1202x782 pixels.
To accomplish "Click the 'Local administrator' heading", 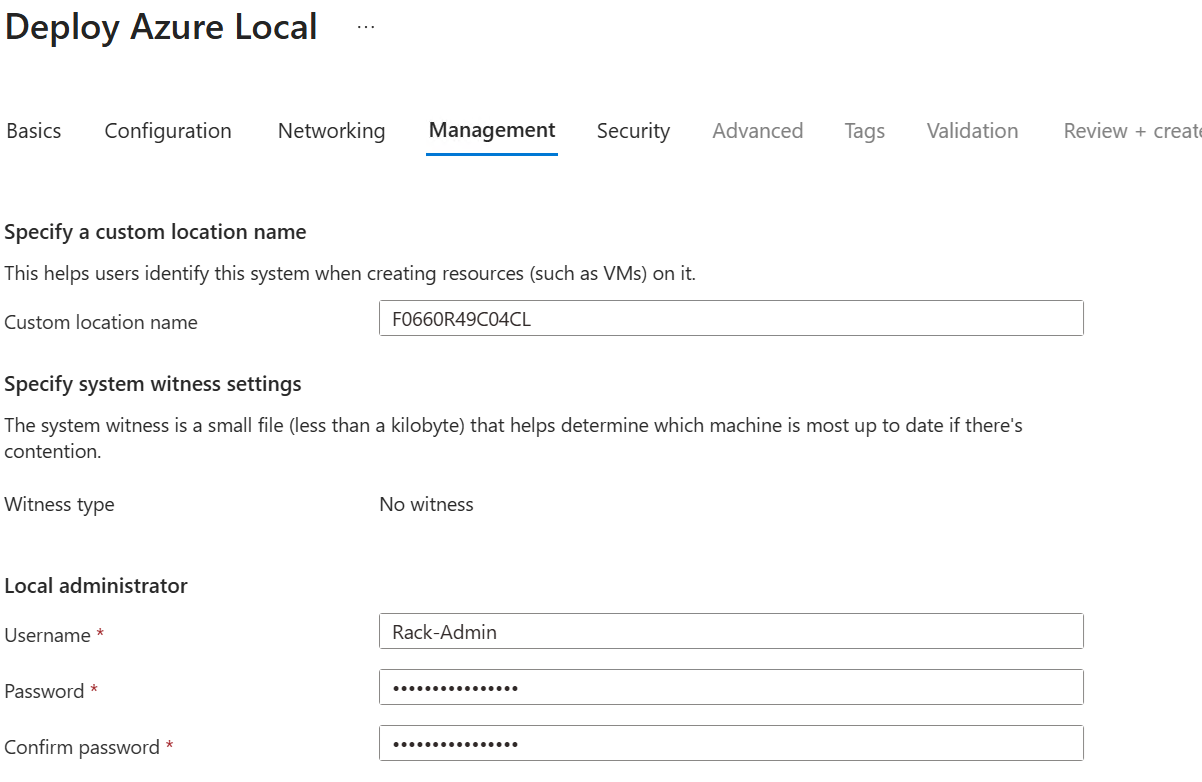I will coord(96,586).
